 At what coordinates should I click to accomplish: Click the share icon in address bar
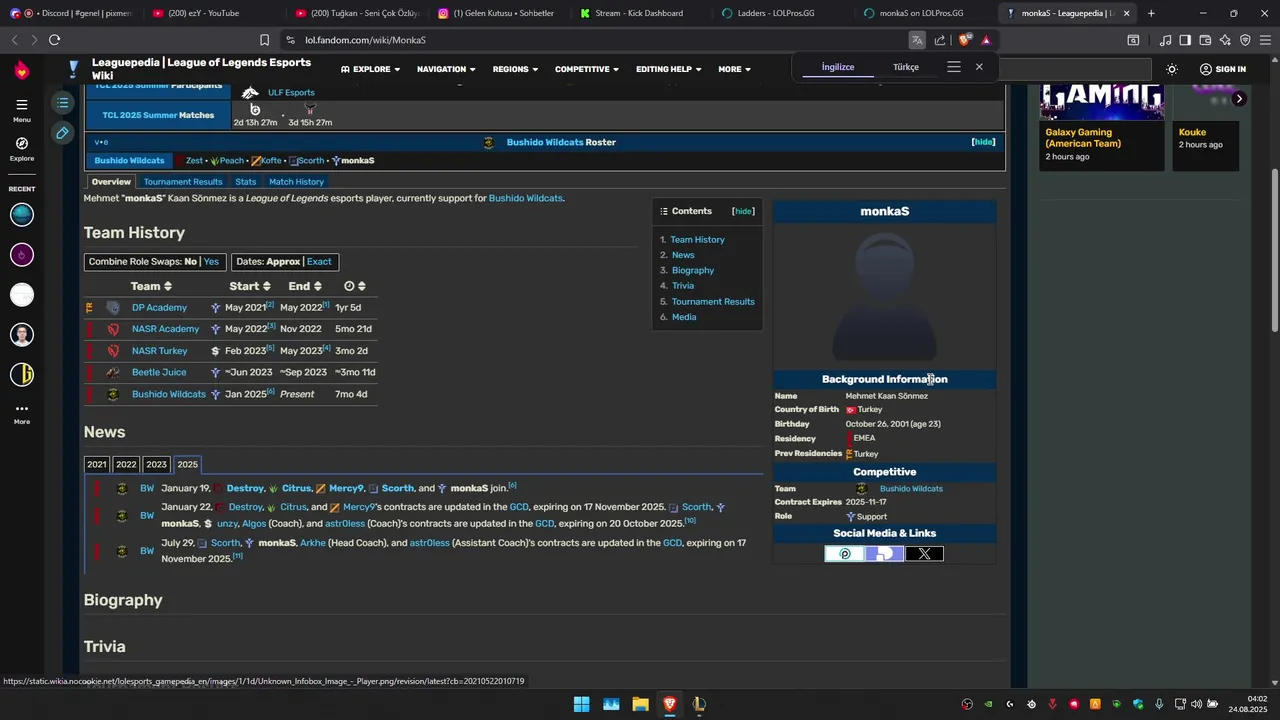tap(940, 40)
